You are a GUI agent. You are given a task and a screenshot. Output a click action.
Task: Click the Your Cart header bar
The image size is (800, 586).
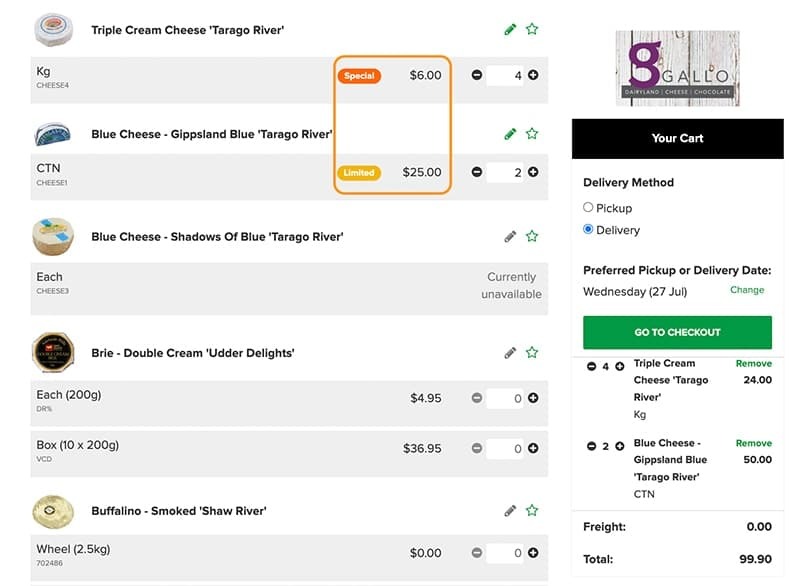tap(678, 139)
